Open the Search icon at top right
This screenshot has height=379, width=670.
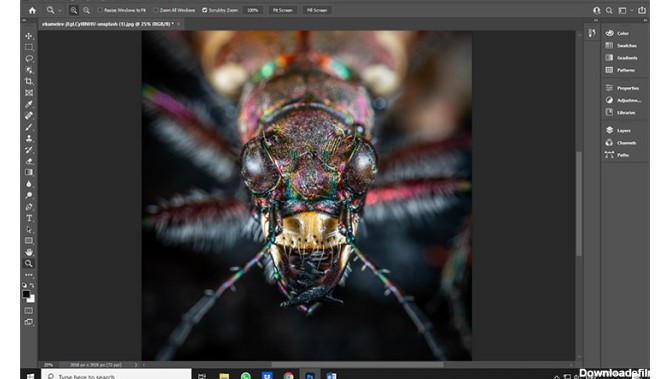point(609,10)
